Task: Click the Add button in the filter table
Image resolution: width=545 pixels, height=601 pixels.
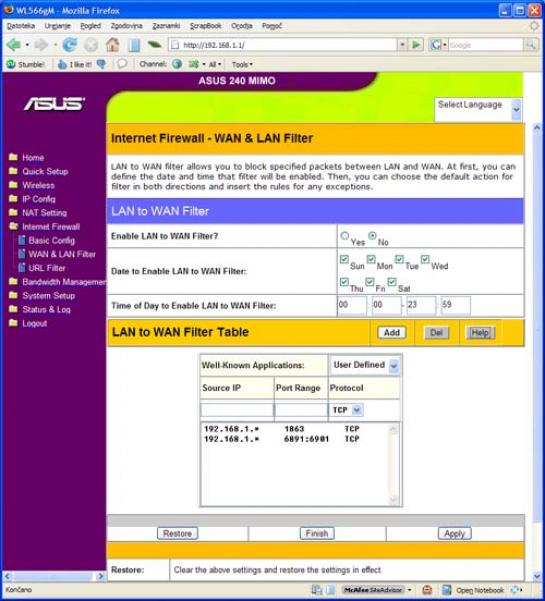Action: click(392, 333)
